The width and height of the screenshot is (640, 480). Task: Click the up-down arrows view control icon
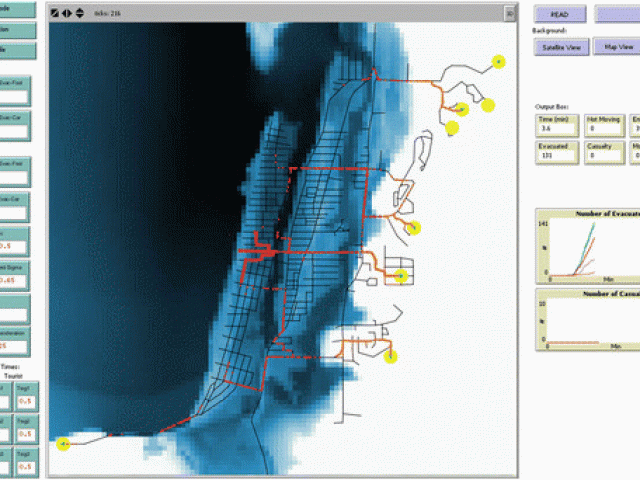click(80, 13)
